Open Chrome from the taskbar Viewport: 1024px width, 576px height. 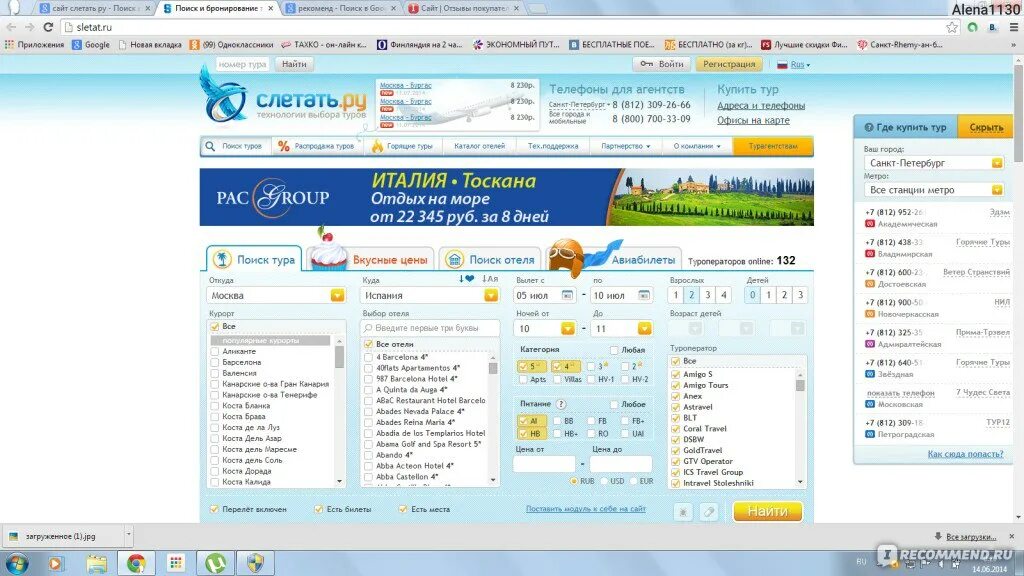[x=136, y=562]
